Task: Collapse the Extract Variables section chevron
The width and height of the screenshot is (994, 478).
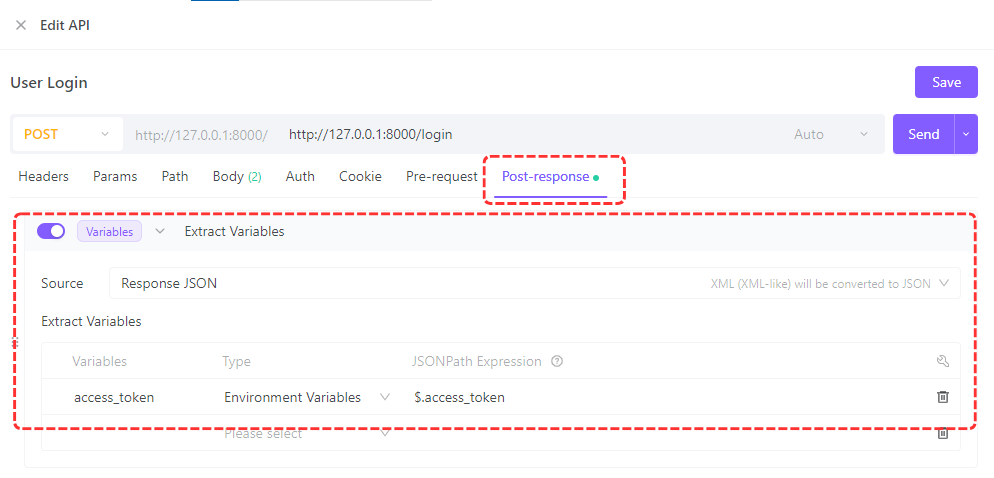Action: click(160, 231)
